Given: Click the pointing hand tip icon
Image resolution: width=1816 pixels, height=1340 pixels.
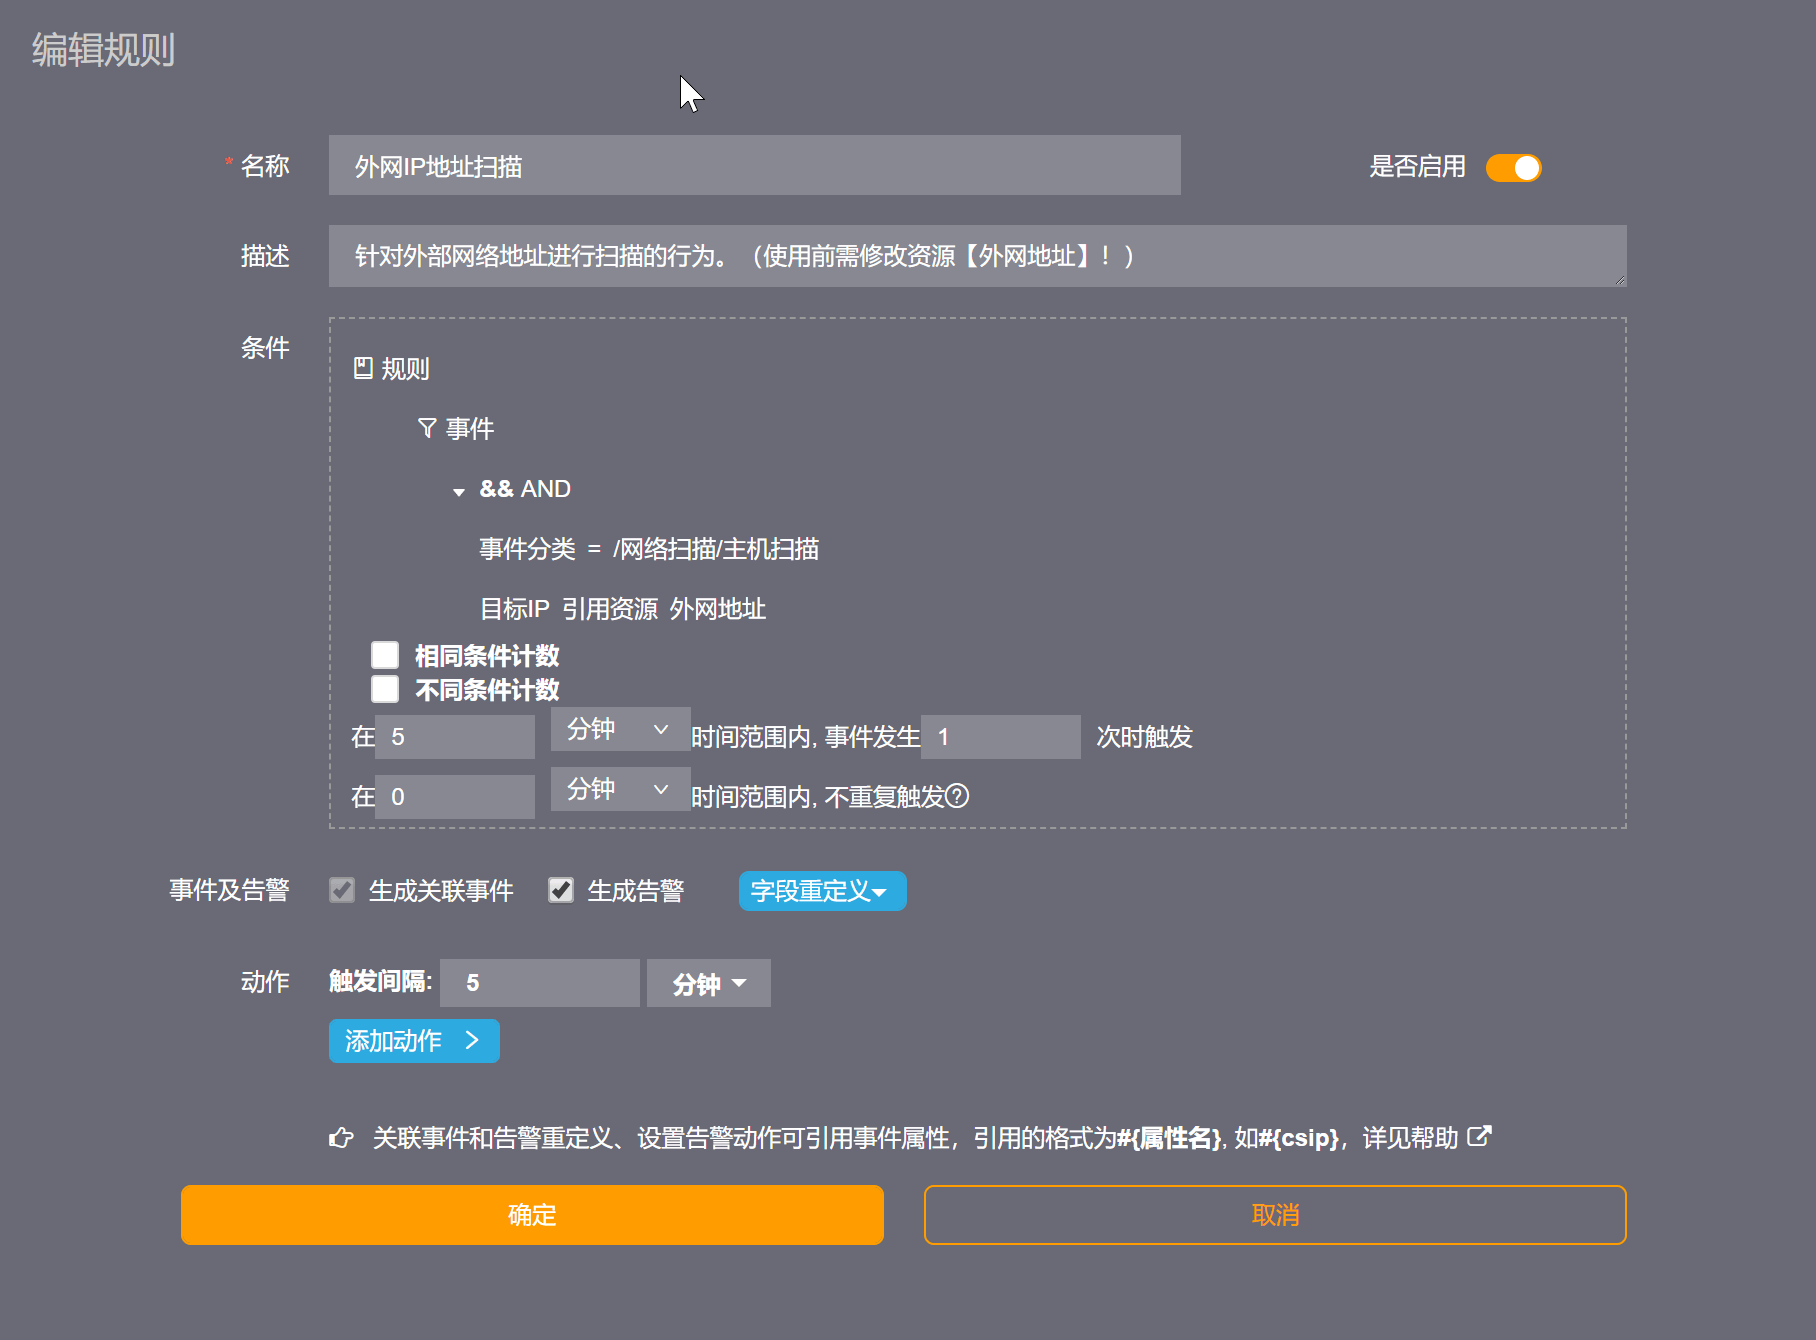Looking at the screenshot, I should [x=341, y=1138].
